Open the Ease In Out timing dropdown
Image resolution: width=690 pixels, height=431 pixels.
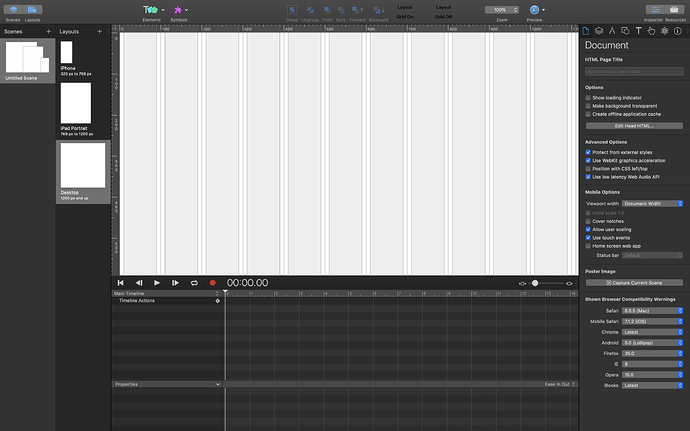tap(560, 384)
